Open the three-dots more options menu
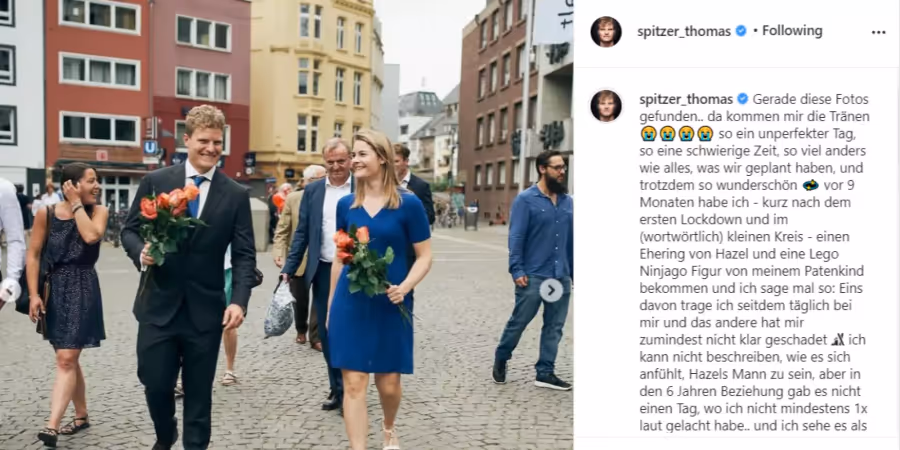The height and width of the screenshot is (450, 900). click(878, 32)
